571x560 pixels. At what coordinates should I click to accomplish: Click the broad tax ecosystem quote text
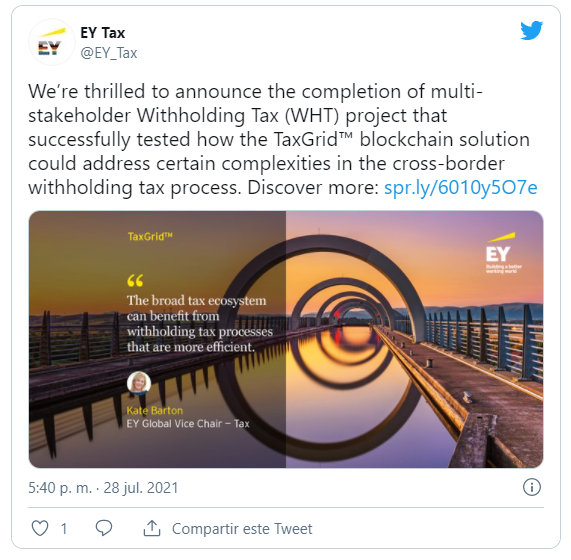pos(200,324)
